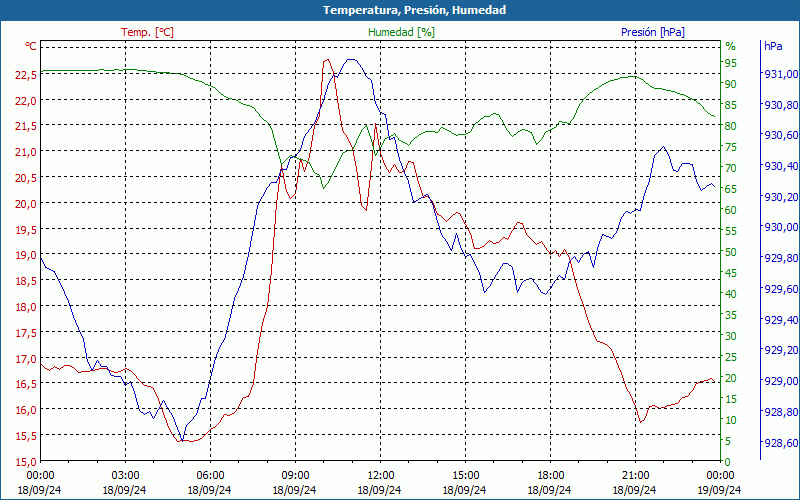Click the '75' humidity axis value
The height and width of the screenshot is (500, 800).
tap(731, 147)
